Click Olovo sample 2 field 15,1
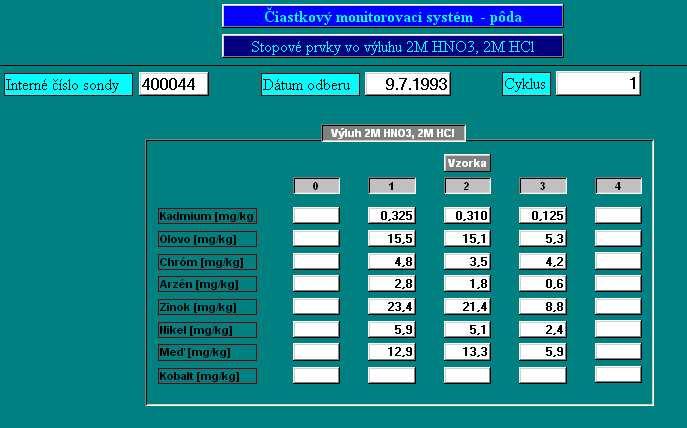Image resolution: width=687 pixels, height=428 pixels. tap(467, 238)
